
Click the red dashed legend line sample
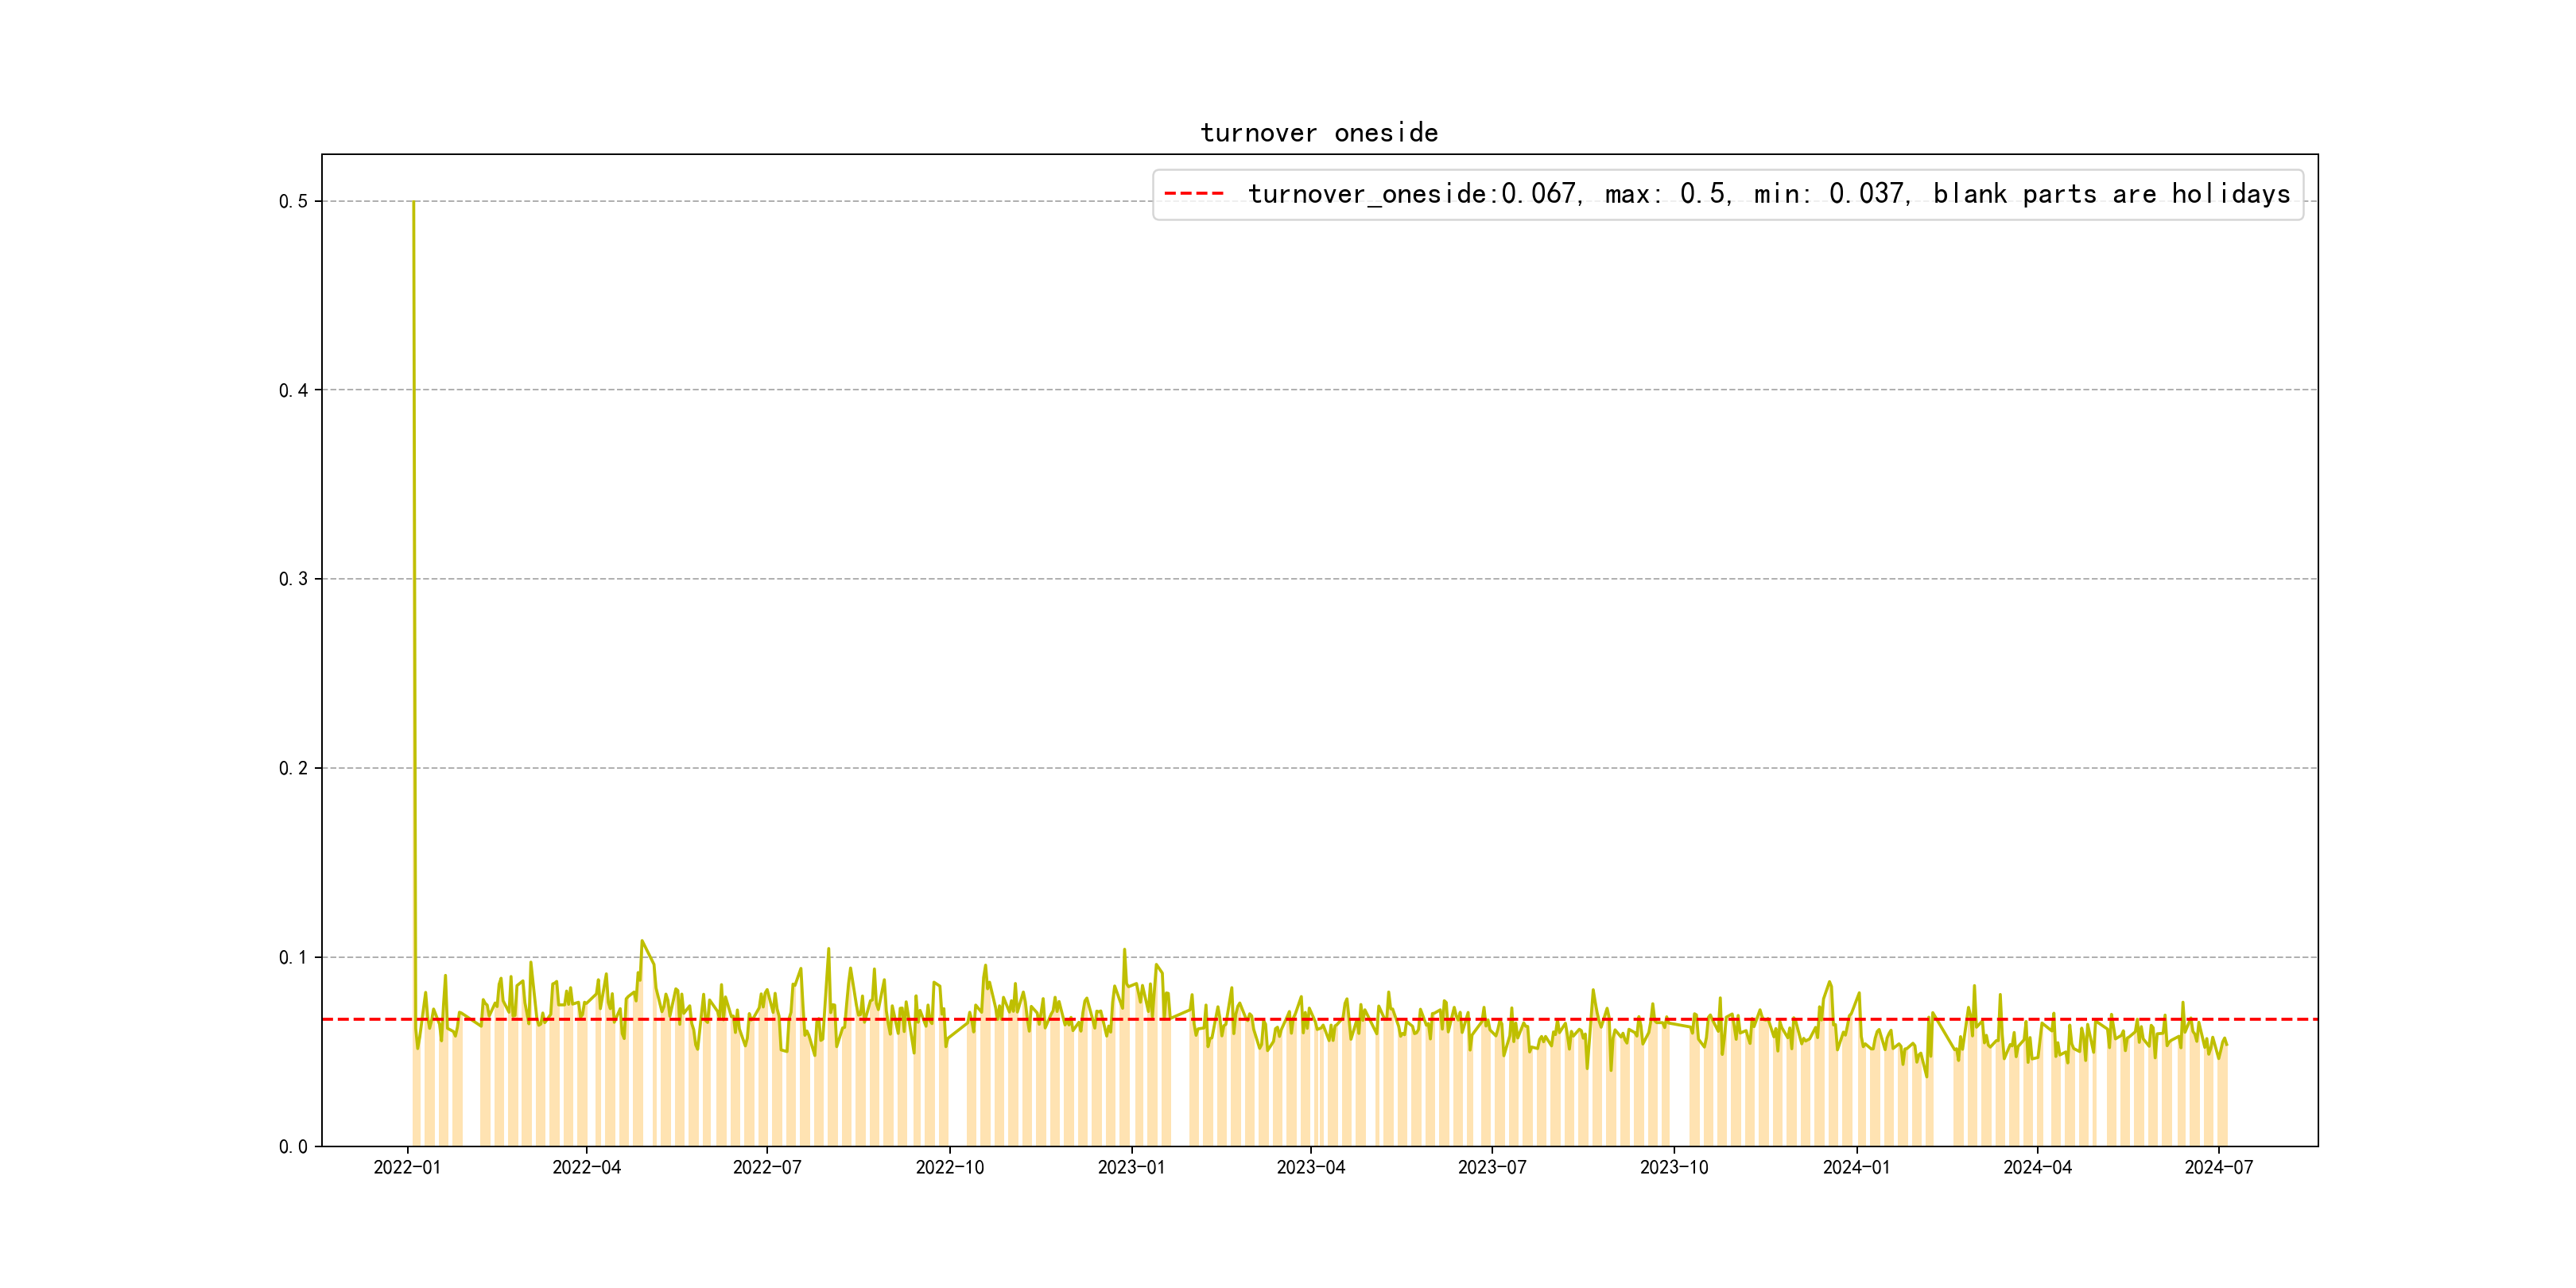tap(1194, 194)
